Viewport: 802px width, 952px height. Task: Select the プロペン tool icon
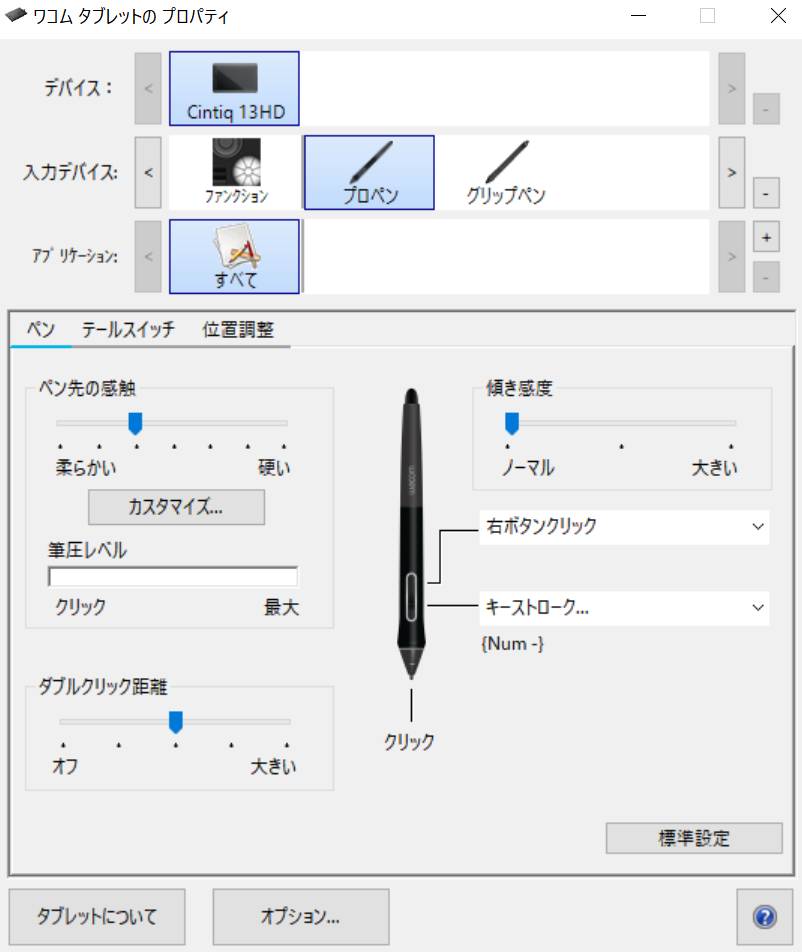[x=369, y=172]
